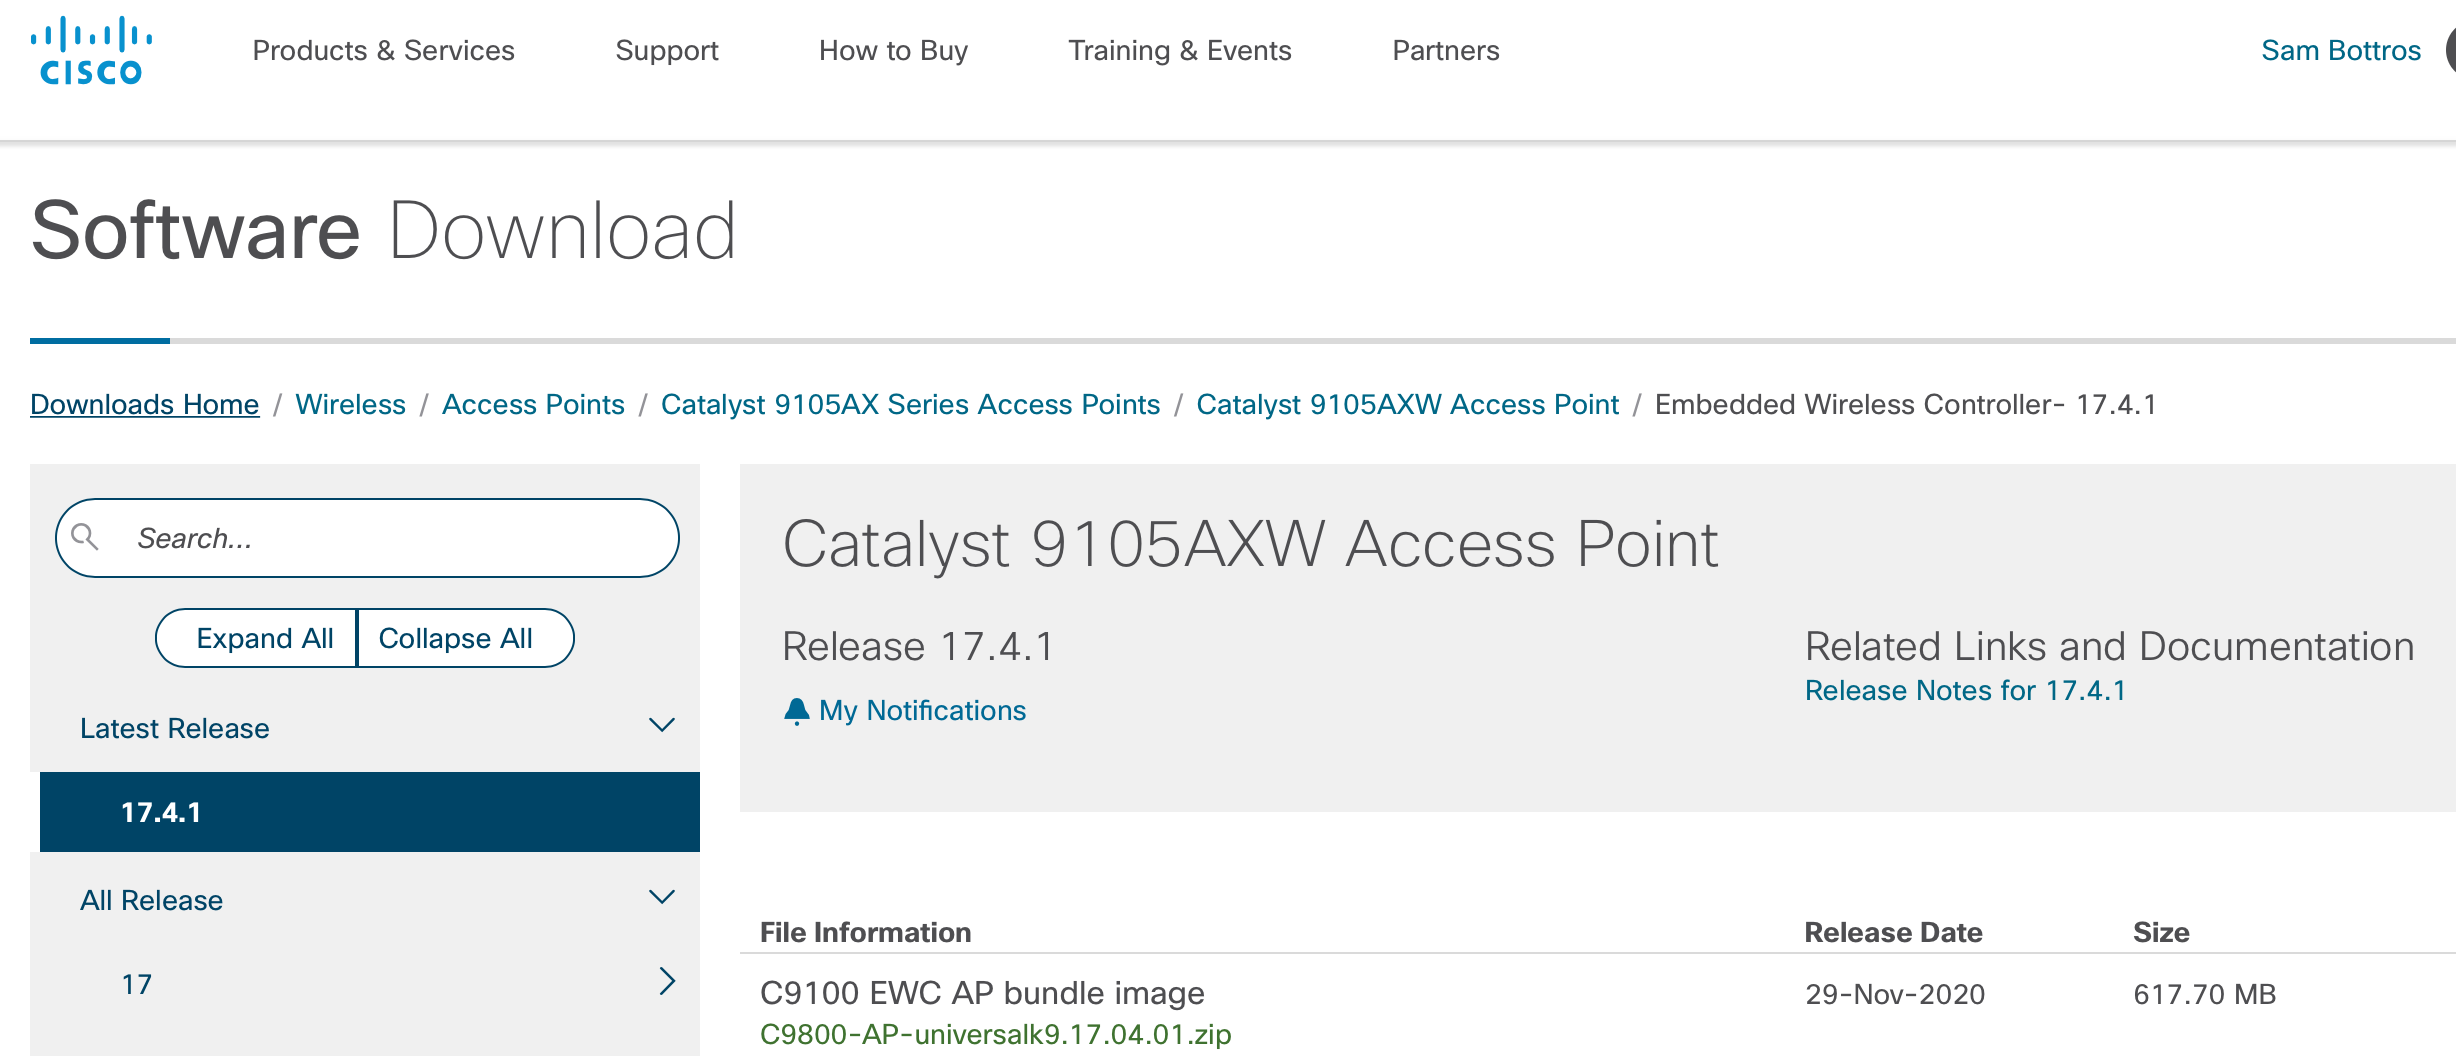Open the Products & Services menu
The image size is (2456, 1056).
(383, 50)
